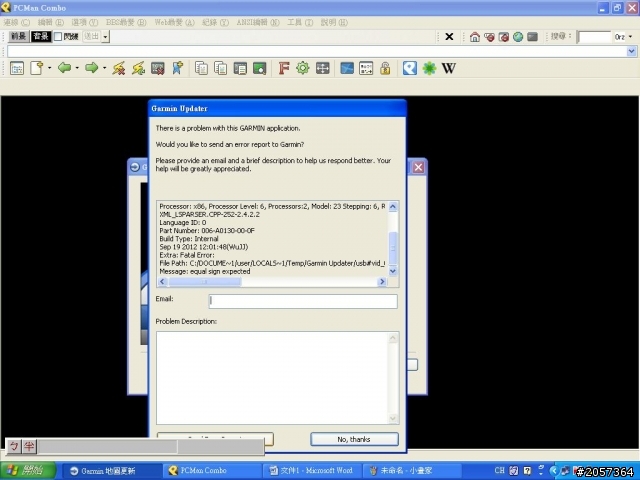This screenshot has height=480, width=640.
Task: Click the green screen capture icon
Action: [x=260, y=68]
